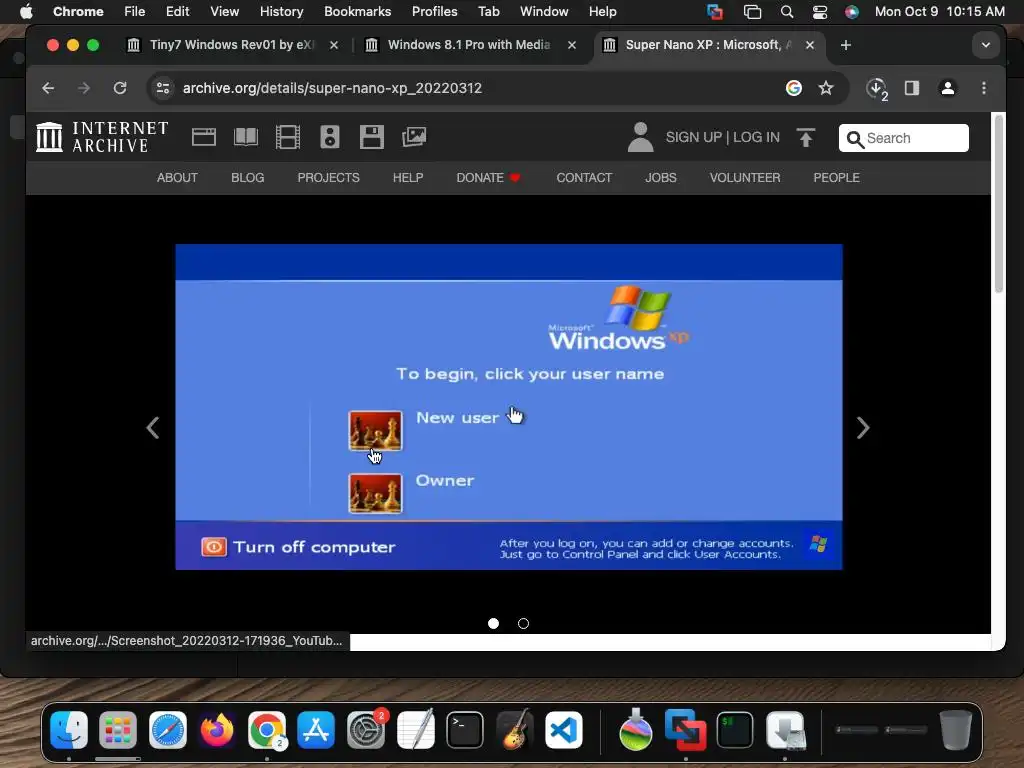This screenshot has width=1024, height=768.
Task: Click the DONATE link
Action: click(x=488, y=178)
